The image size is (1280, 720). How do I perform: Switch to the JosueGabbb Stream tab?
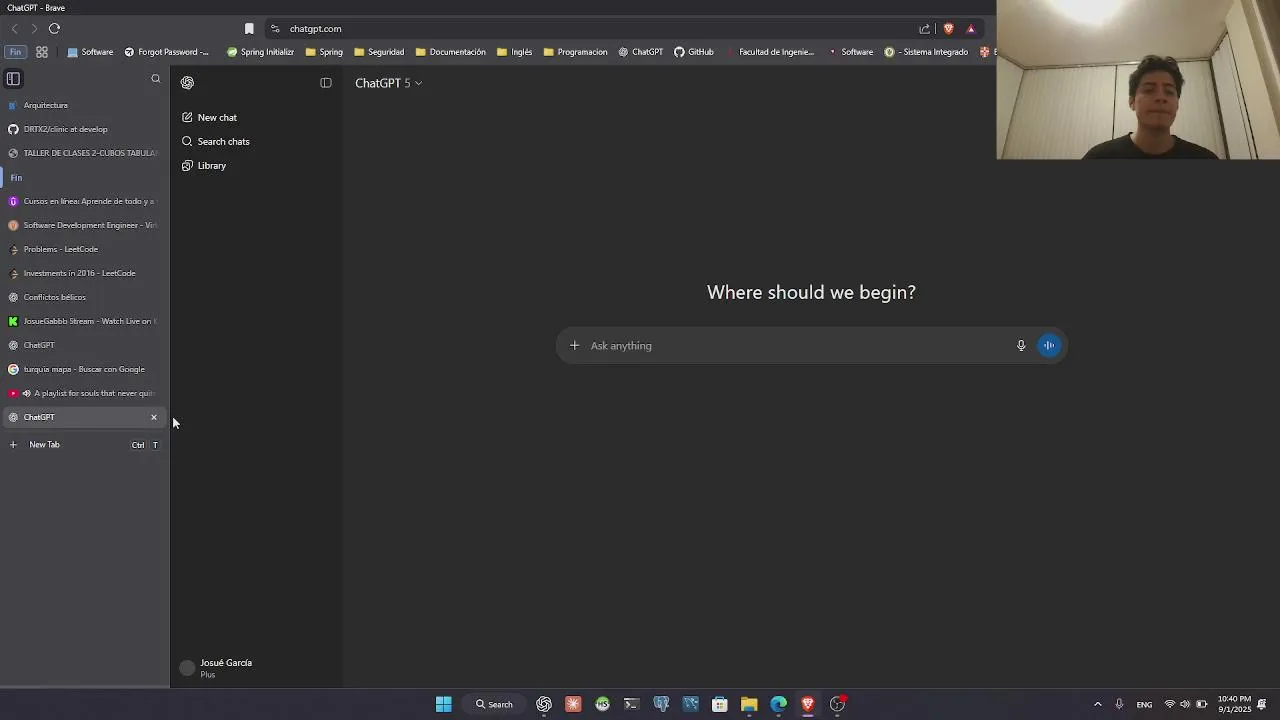pyautogui.click(x=84, y=321)
